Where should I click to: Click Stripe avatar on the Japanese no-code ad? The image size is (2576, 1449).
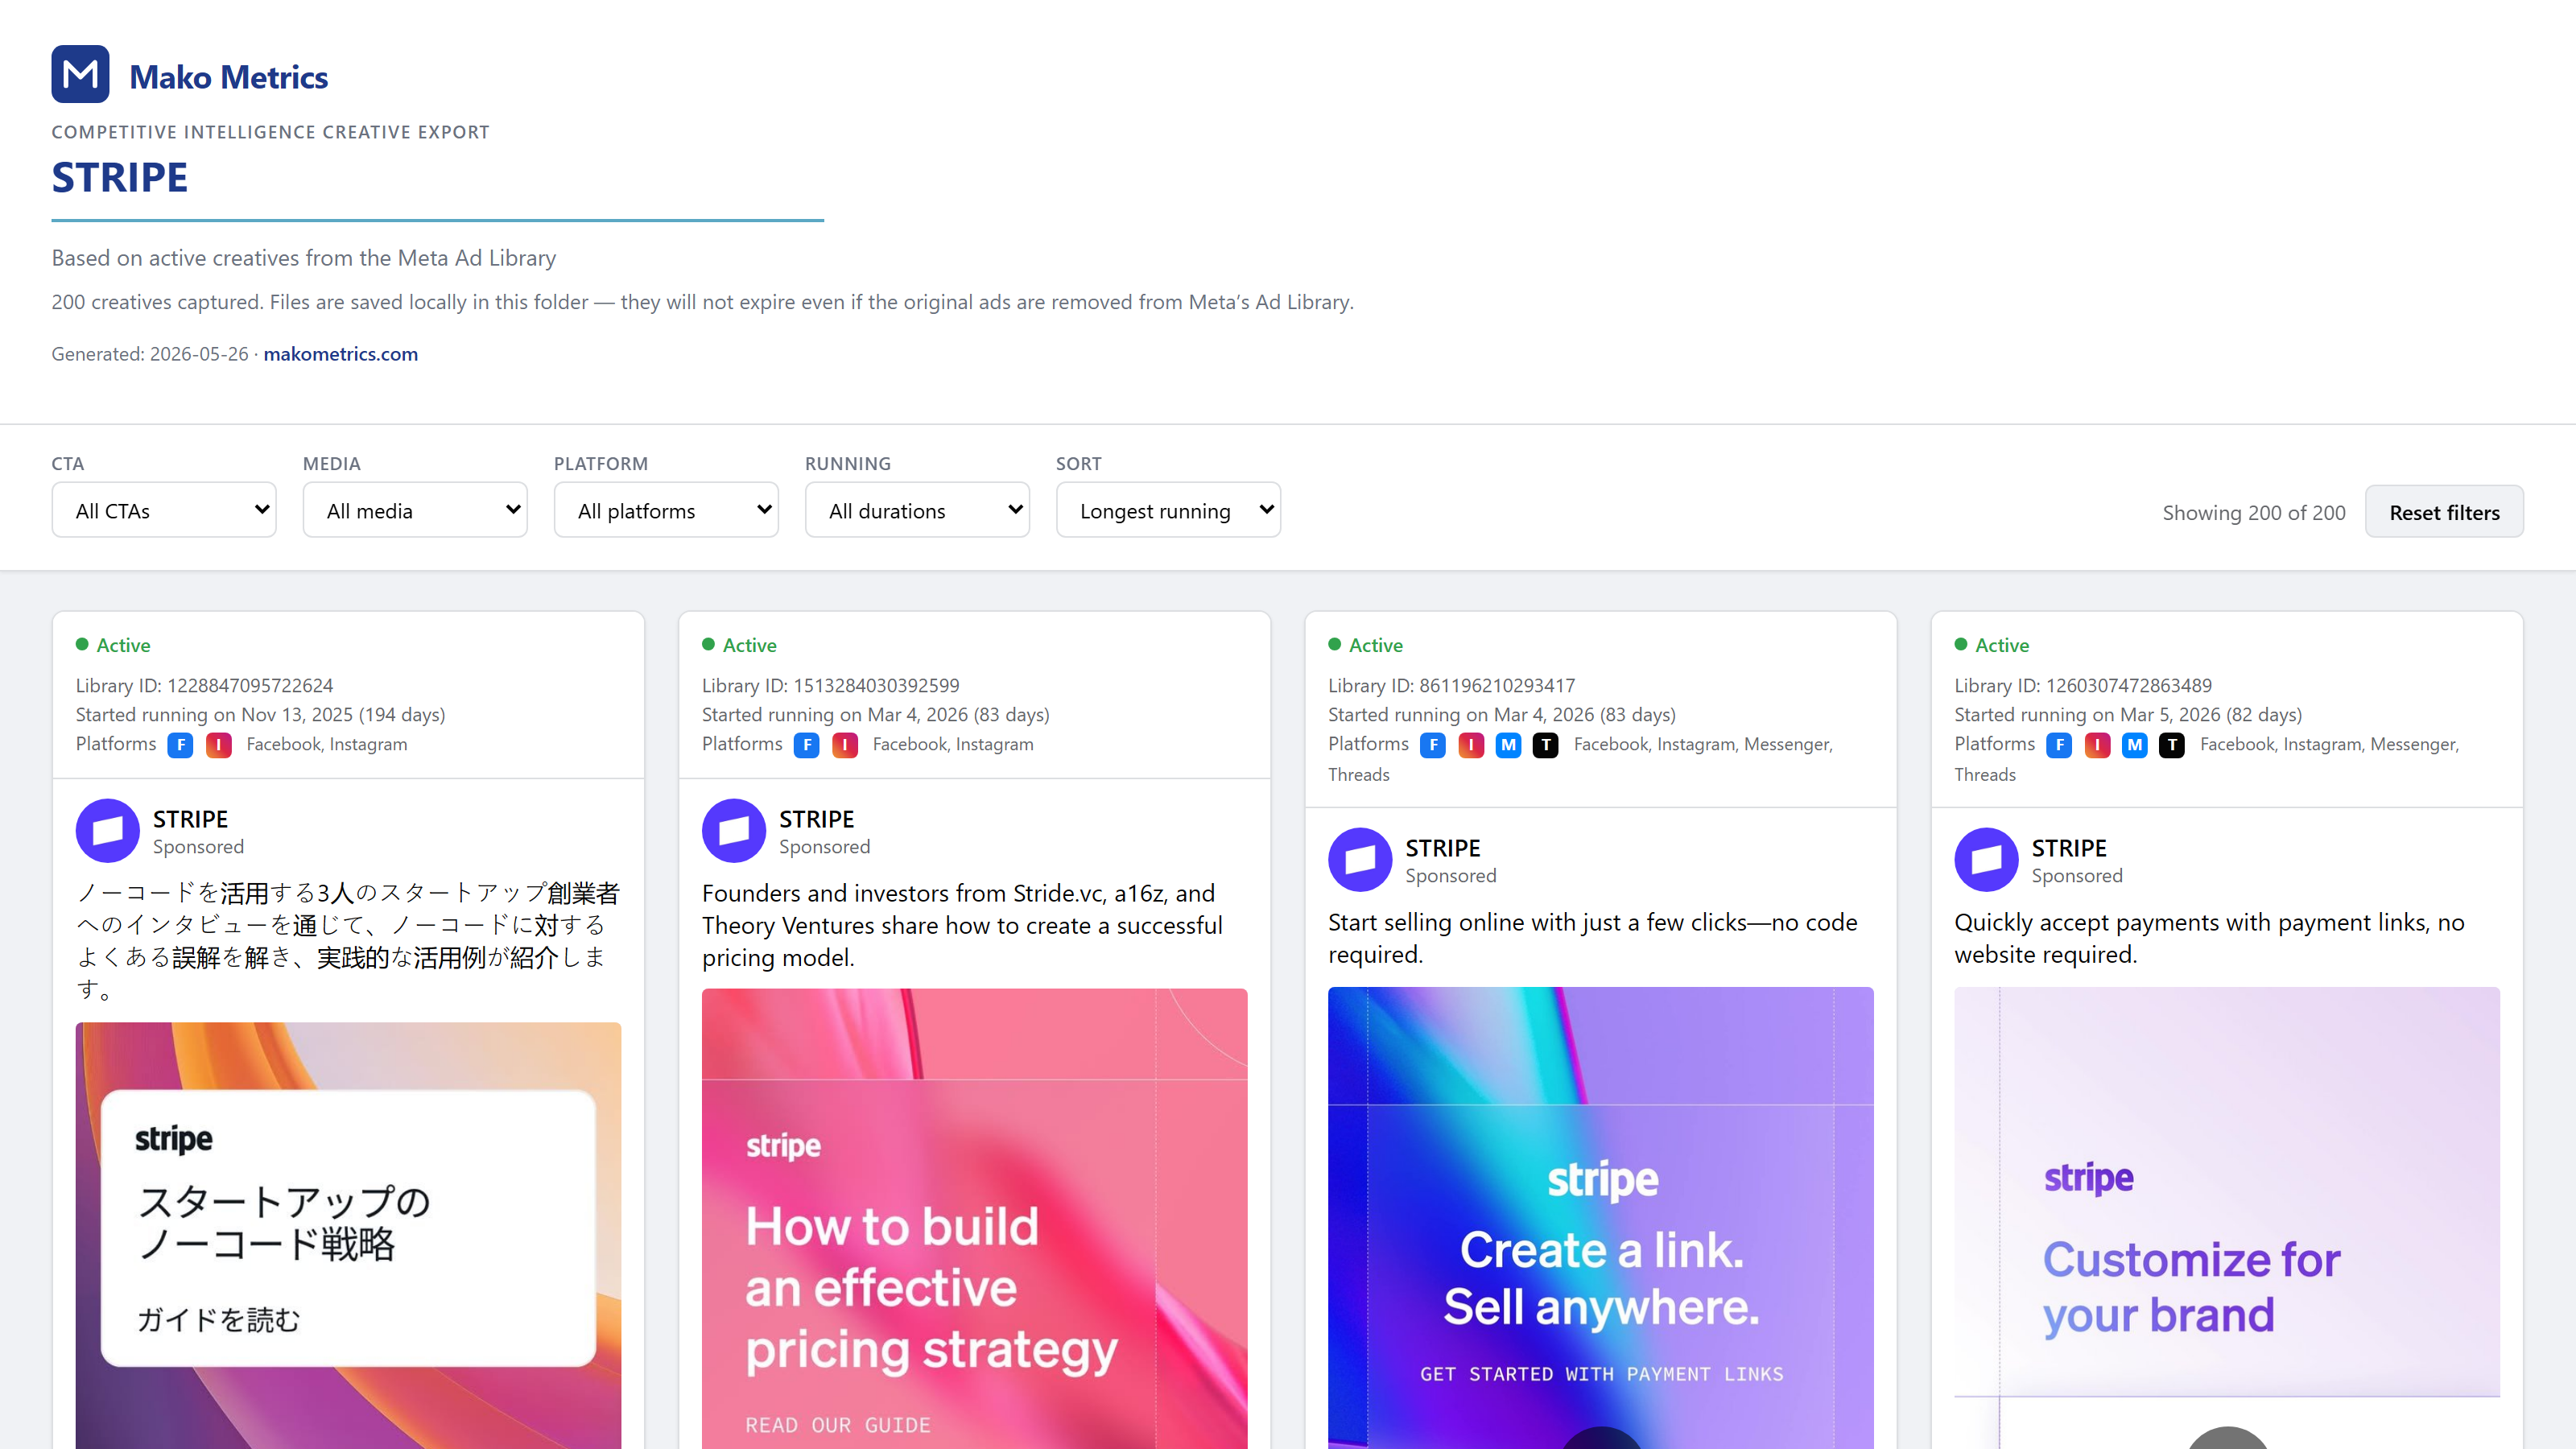[x=108, y=830]
